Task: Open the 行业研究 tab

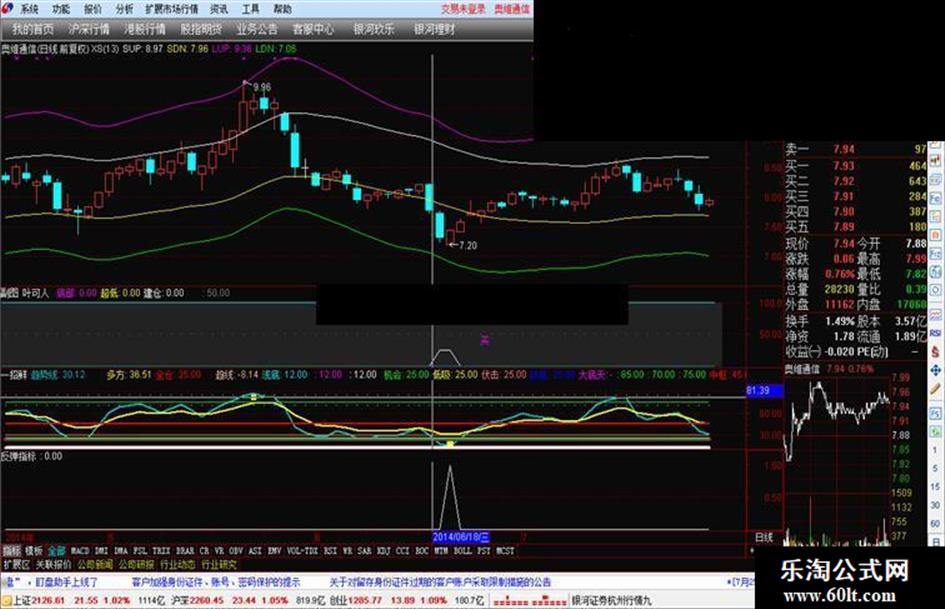Action: pos(219,565)
